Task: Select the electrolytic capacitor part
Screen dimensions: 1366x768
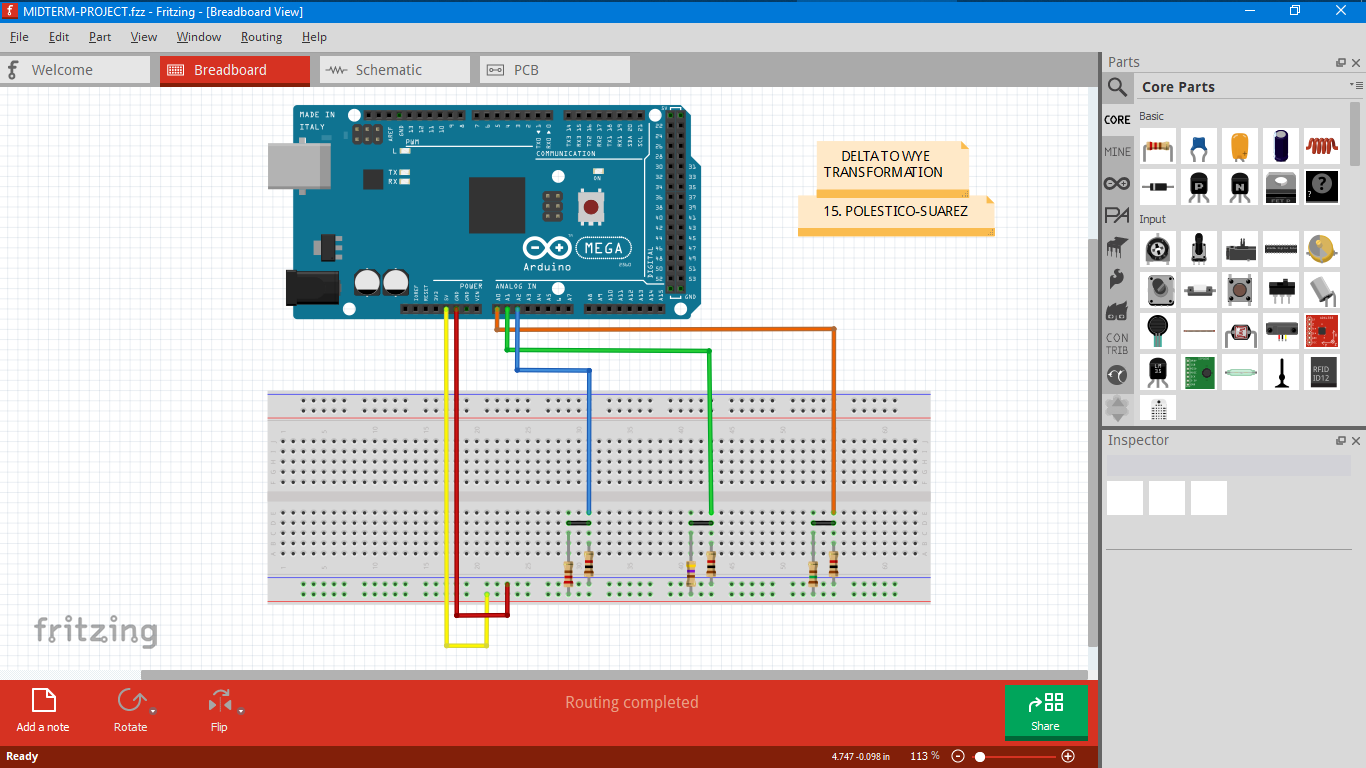Action: pos(1281,147)
